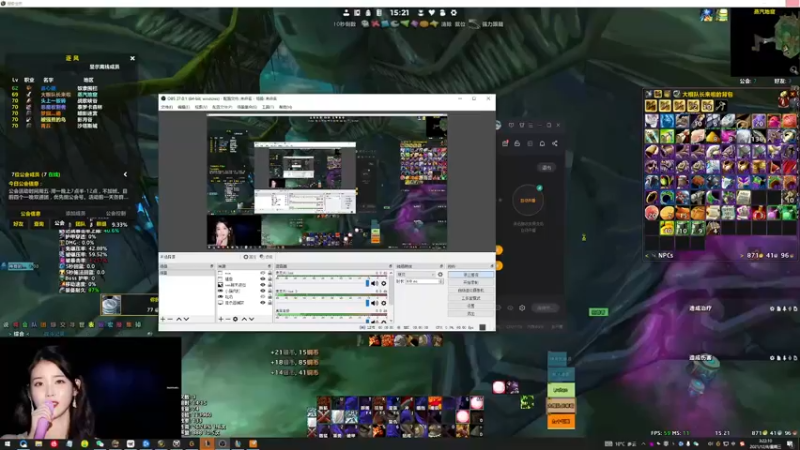Image resolution: width=800 pixels, height=450 pixels.
Task: Move source down in sources dock
Action: 252,319
